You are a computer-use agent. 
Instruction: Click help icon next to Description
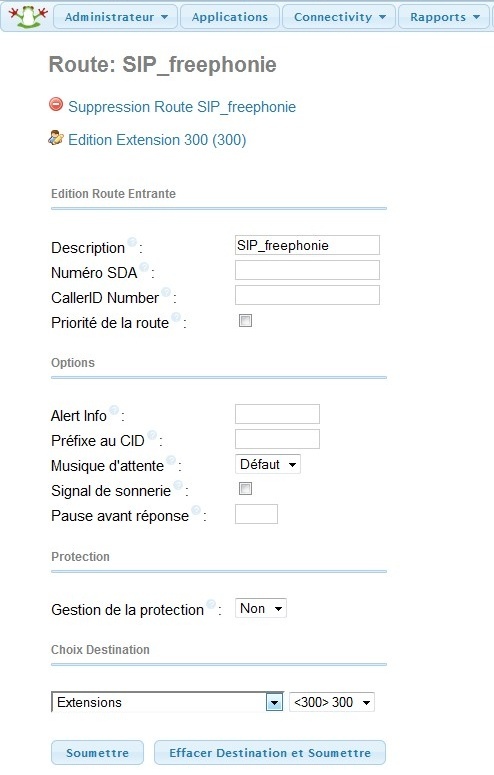click(x=132, y=242)
